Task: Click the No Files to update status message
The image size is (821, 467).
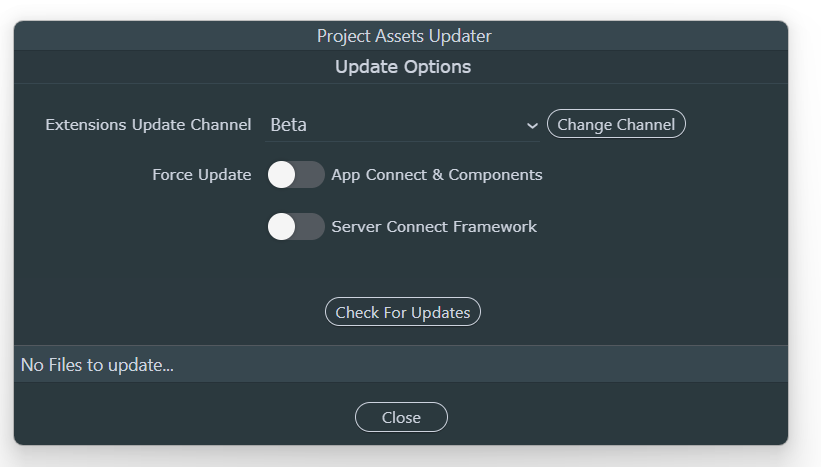Action: point(97,365)
